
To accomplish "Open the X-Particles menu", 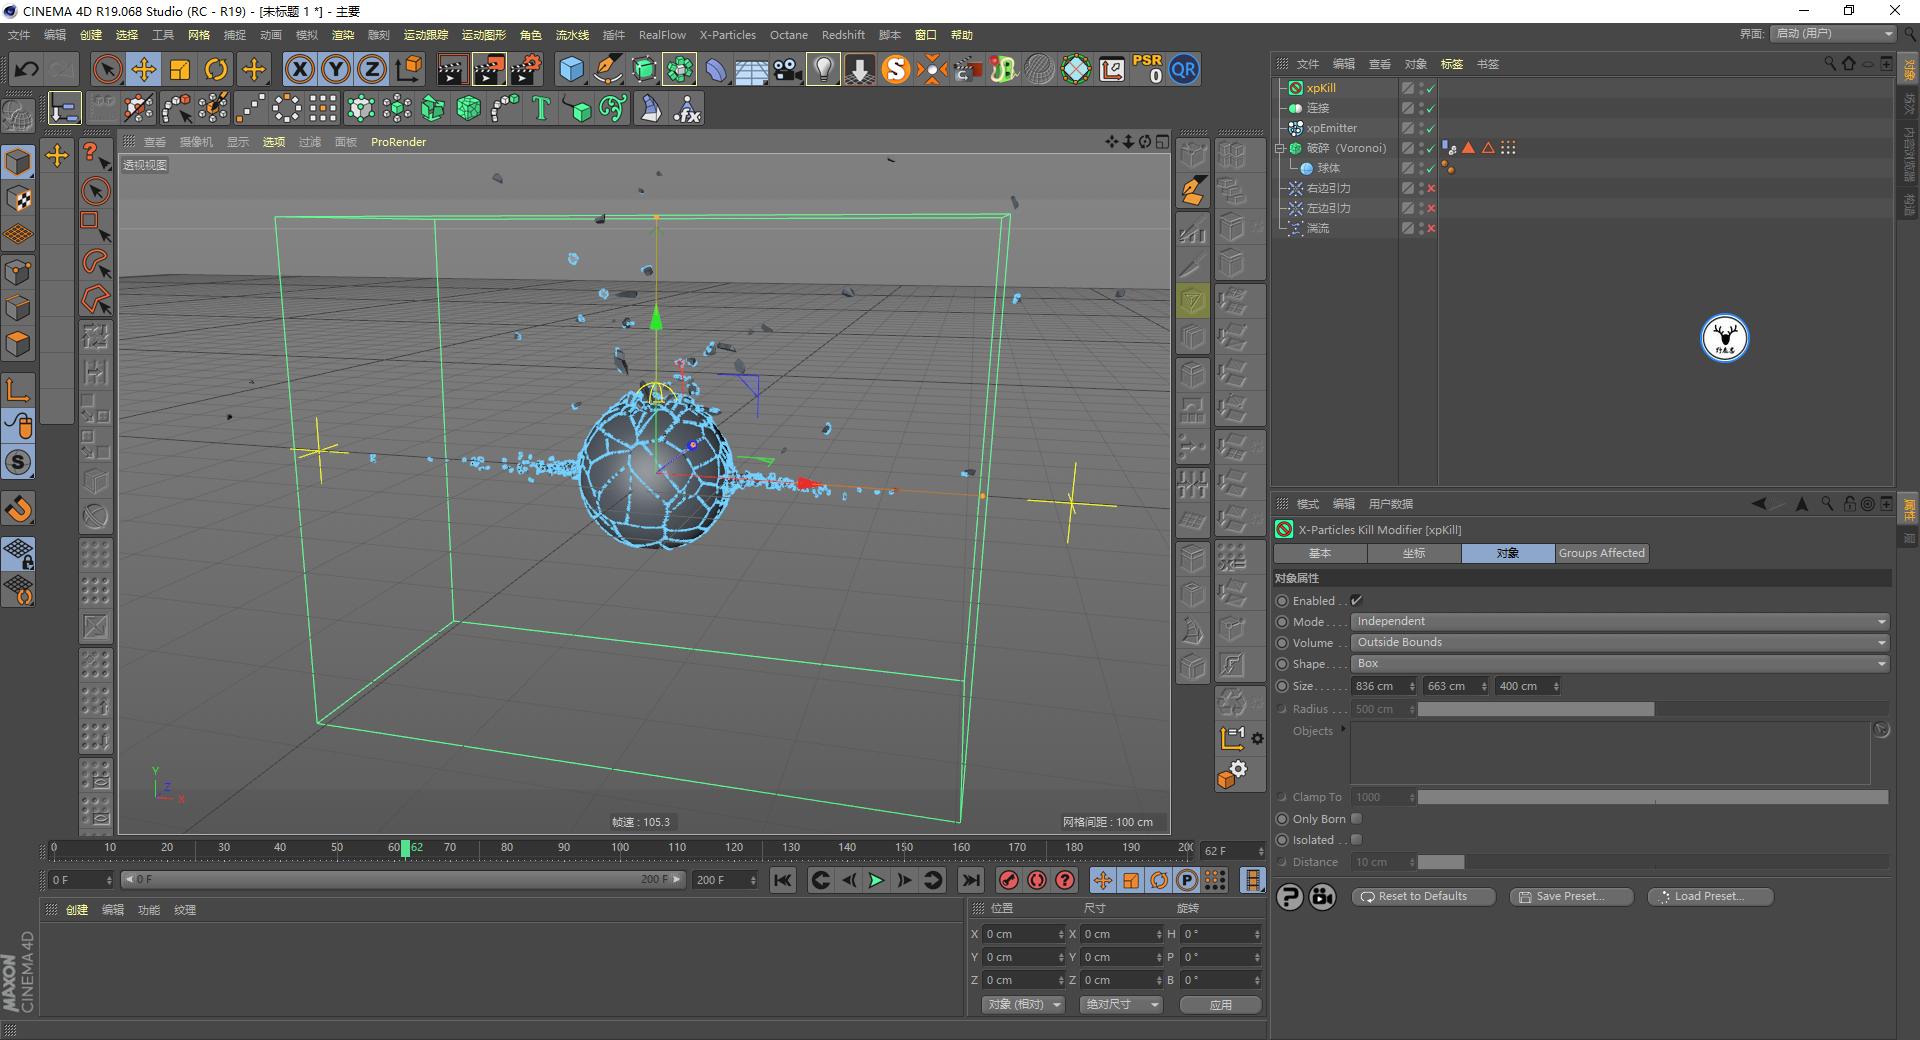I will [727, 35].
